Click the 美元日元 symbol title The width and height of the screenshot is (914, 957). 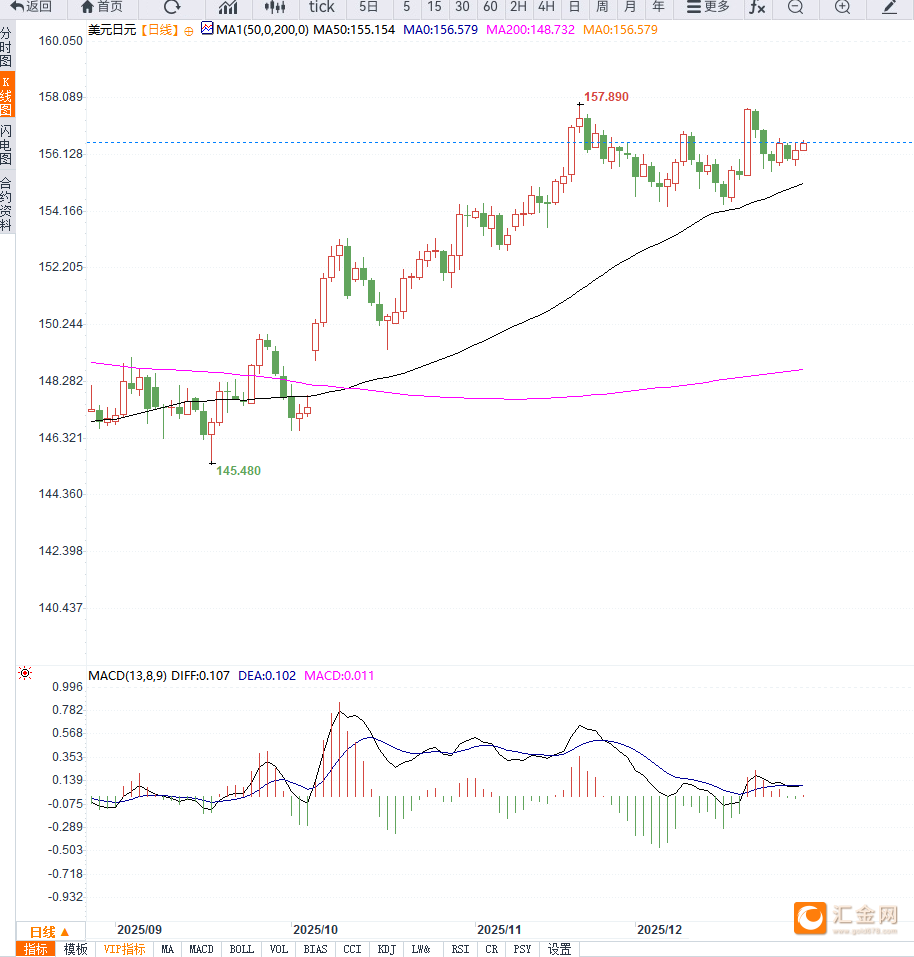click(112, 30)
